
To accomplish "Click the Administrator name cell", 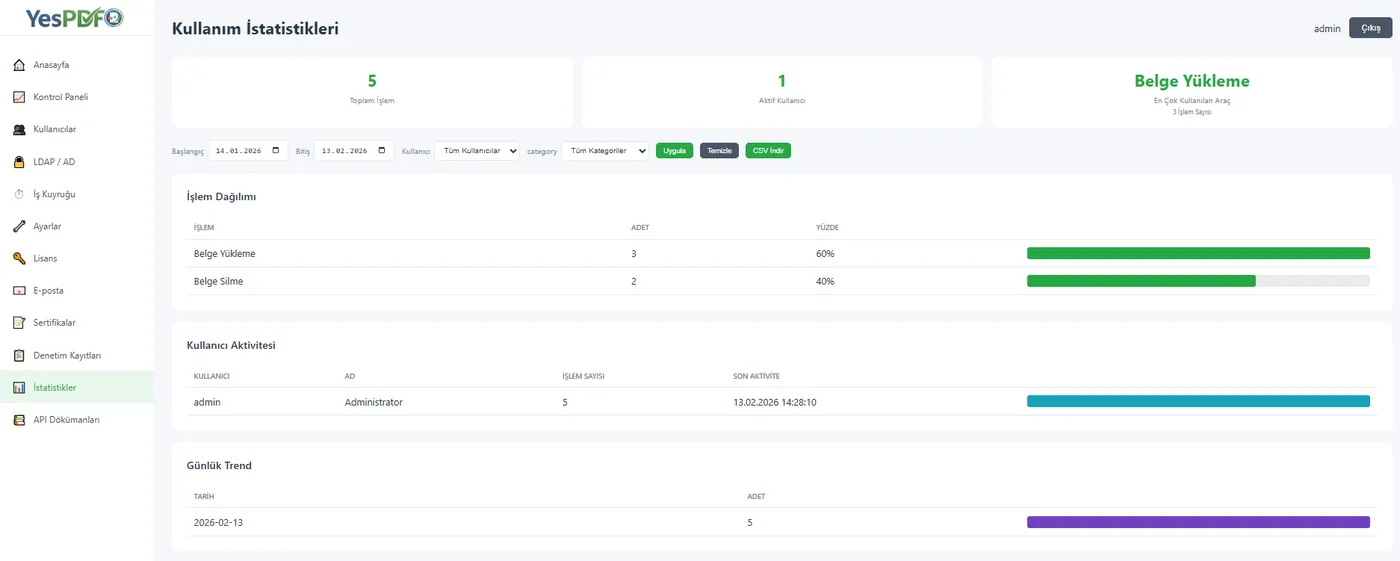I will point(374,402).
